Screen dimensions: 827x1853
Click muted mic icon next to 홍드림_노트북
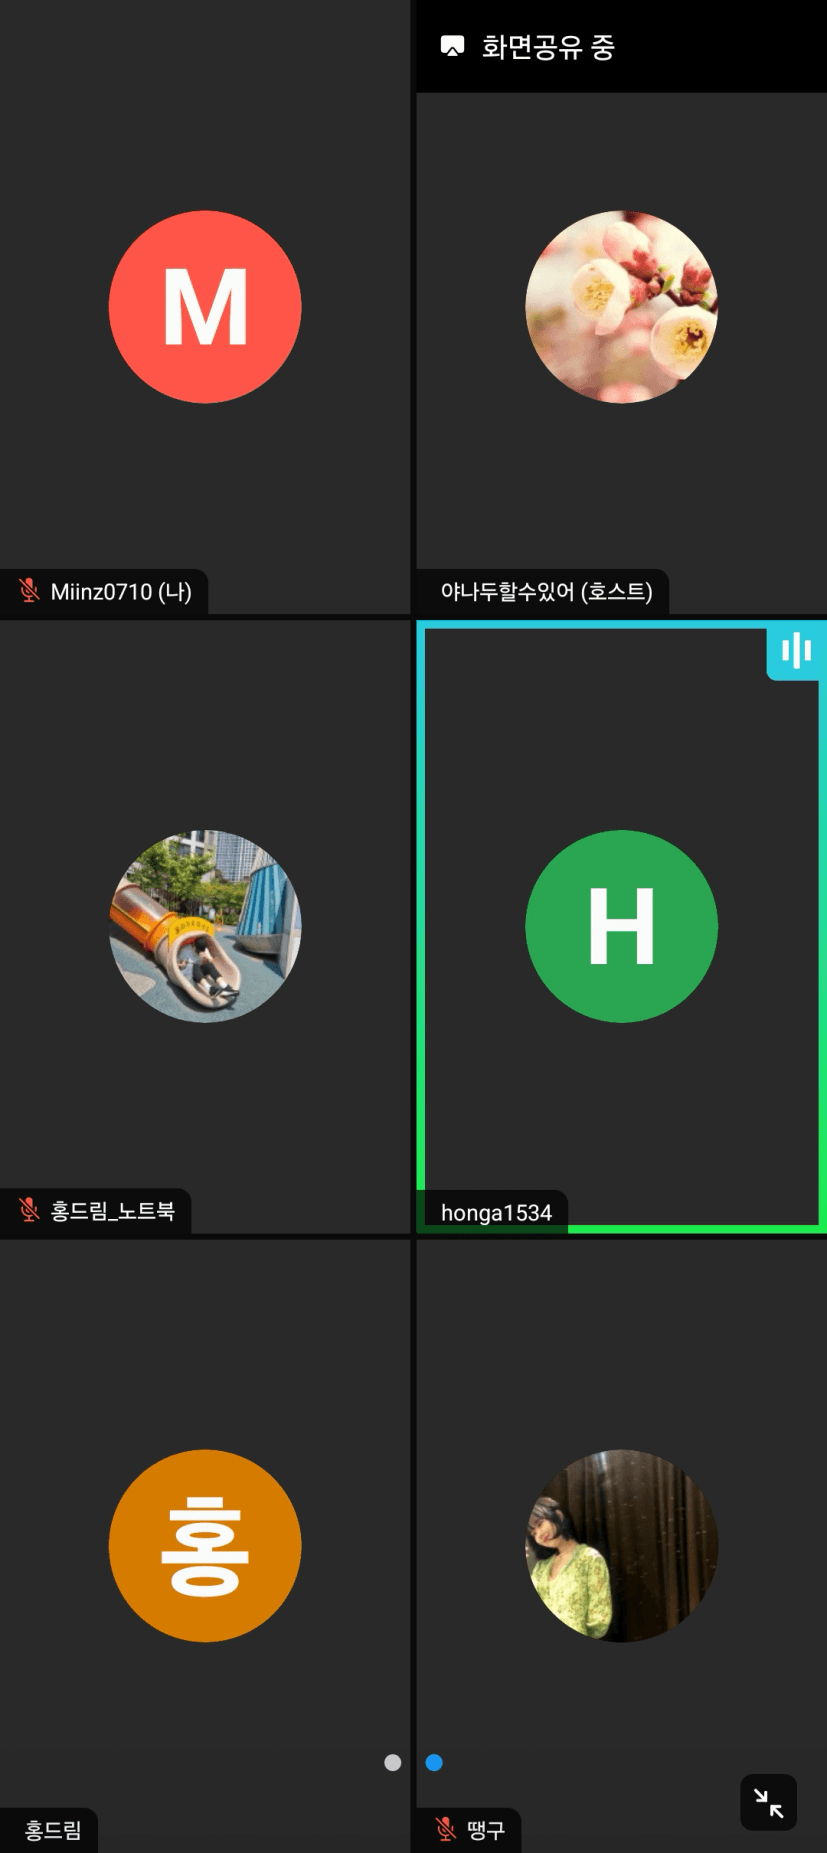(x=29, y=1211)
